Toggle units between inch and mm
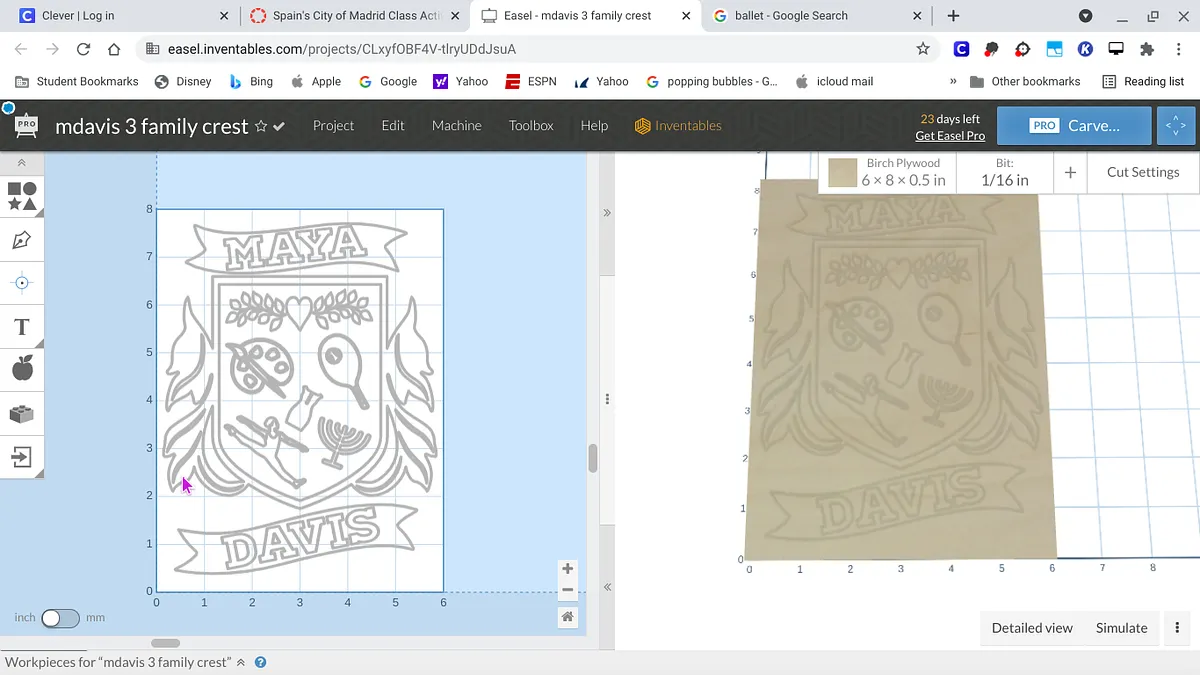Screen dimensions: 1200x675 [60, 618]
